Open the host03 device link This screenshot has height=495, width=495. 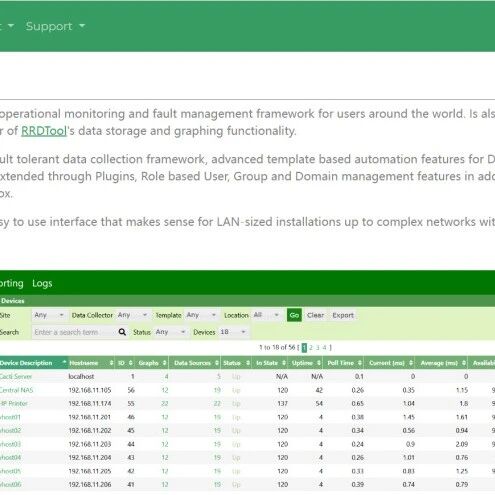tap(10, 444)
